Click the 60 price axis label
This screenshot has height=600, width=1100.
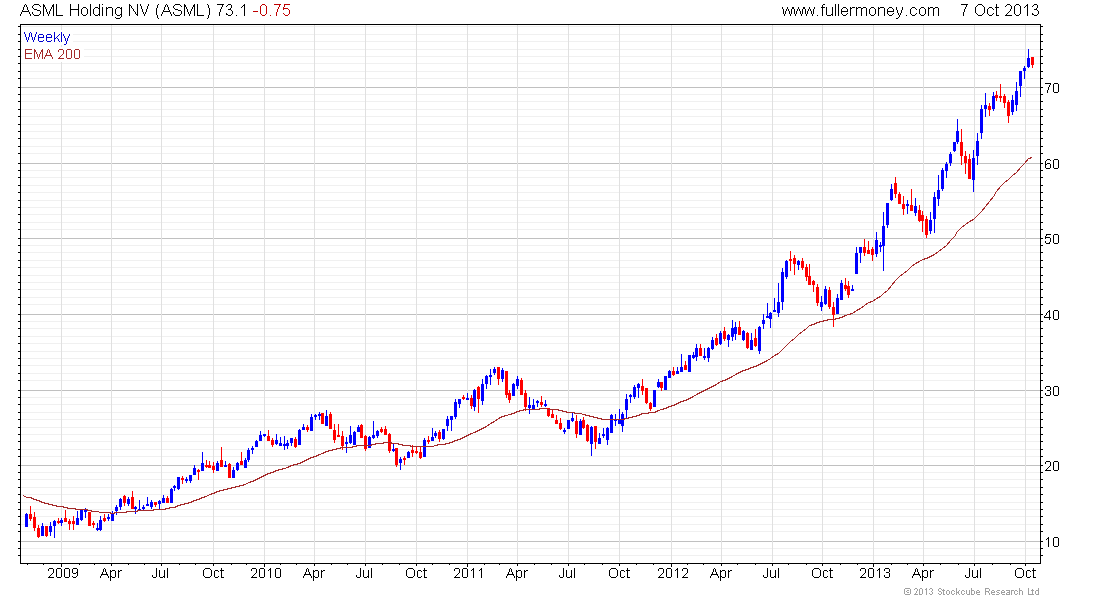click(x=1052, y=164)
